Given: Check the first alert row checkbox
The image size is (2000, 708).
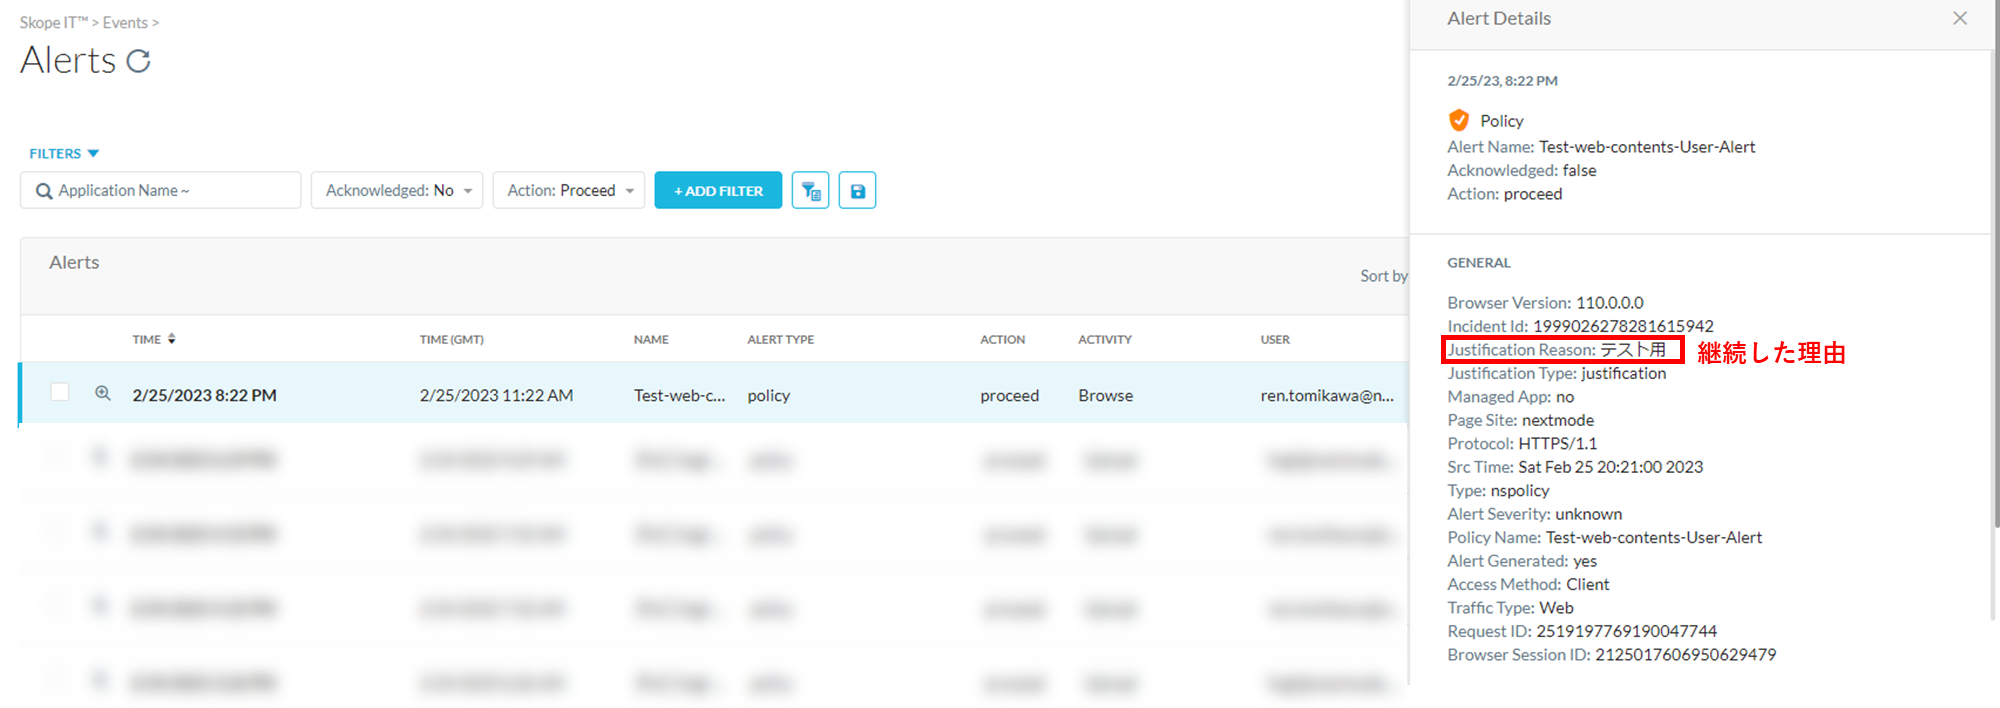Looking at the screenshot, I should point(60,392).
